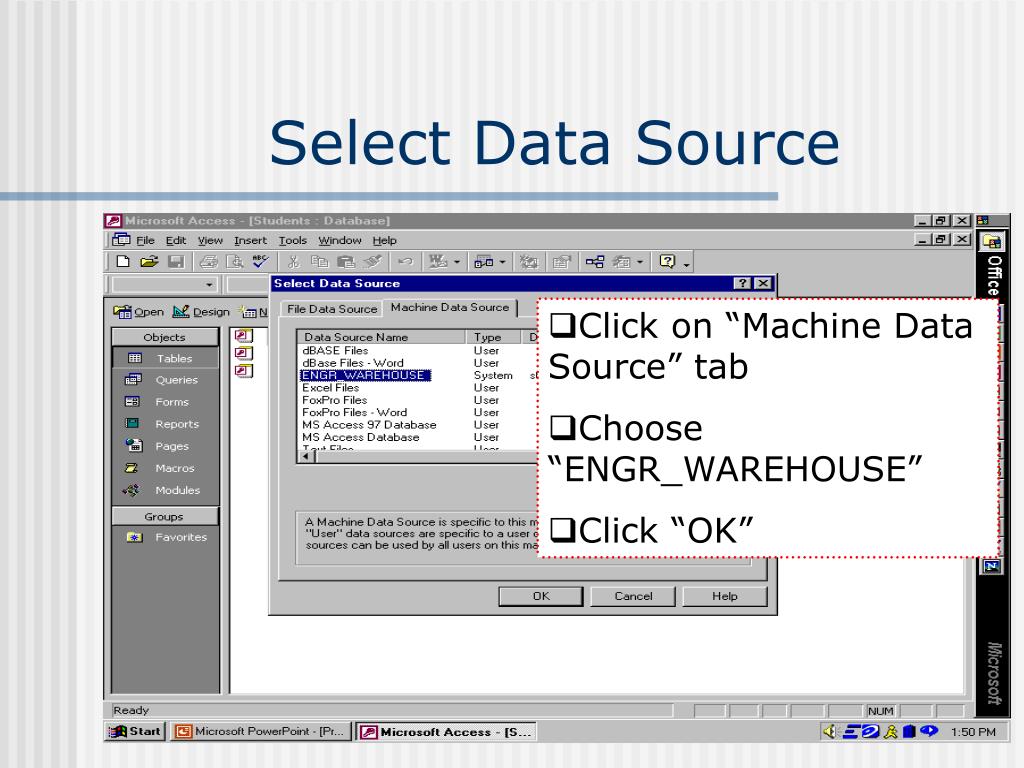Click the Save floppy disk icon

click(x=176, y=262)
